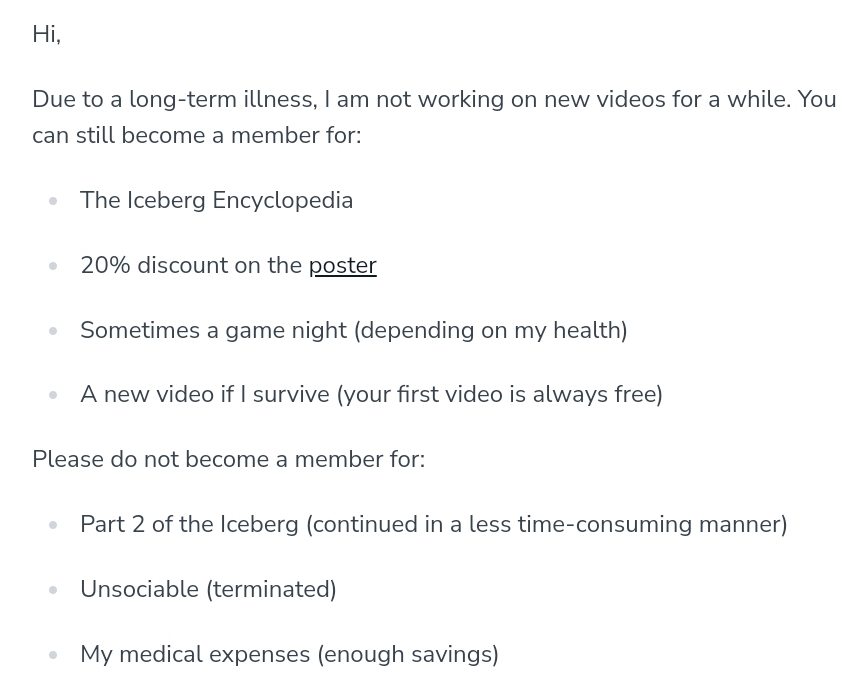Click the "Unsociable (terminated)" item
The image size is (868, 698).
pos(208,589)
